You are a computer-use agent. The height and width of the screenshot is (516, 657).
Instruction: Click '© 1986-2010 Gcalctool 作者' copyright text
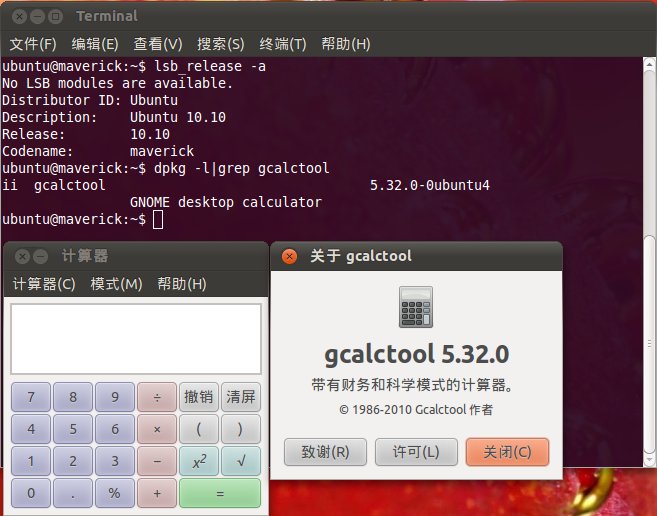416,410
